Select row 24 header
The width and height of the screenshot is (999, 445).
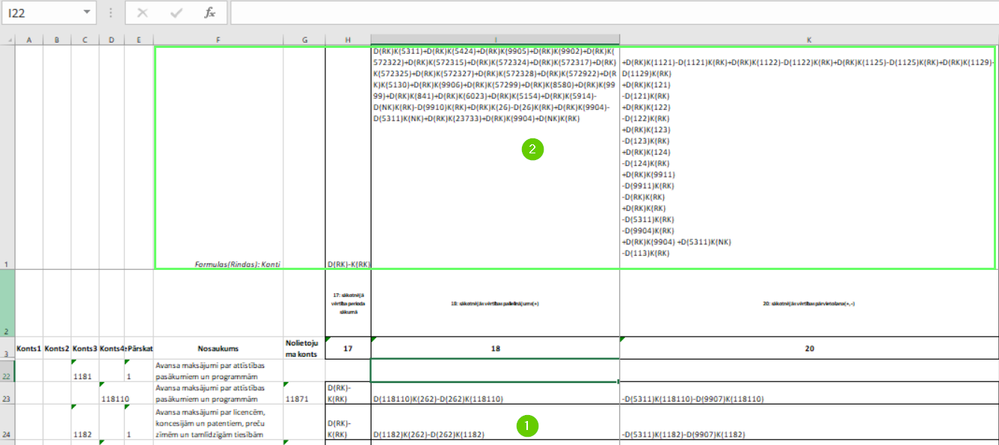(7, 422)
